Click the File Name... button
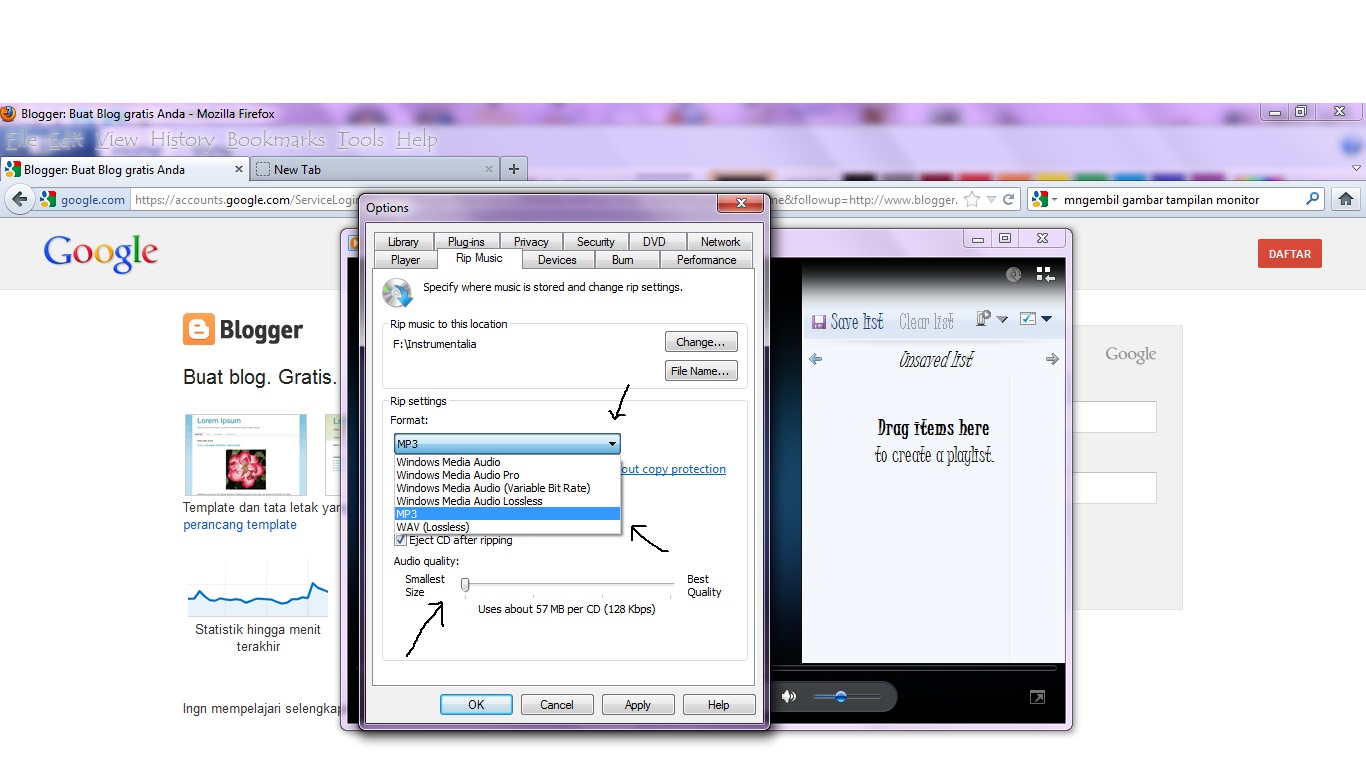Screen dimensions: 1366x768 click(701, 371)
